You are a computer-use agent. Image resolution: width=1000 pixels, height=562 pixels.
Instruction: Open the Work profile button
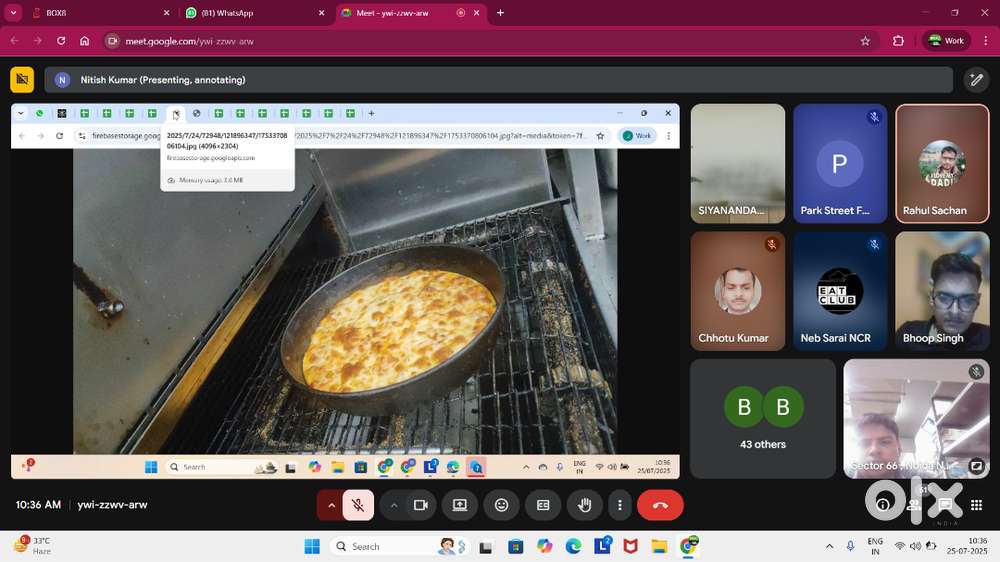click(946, 41)
